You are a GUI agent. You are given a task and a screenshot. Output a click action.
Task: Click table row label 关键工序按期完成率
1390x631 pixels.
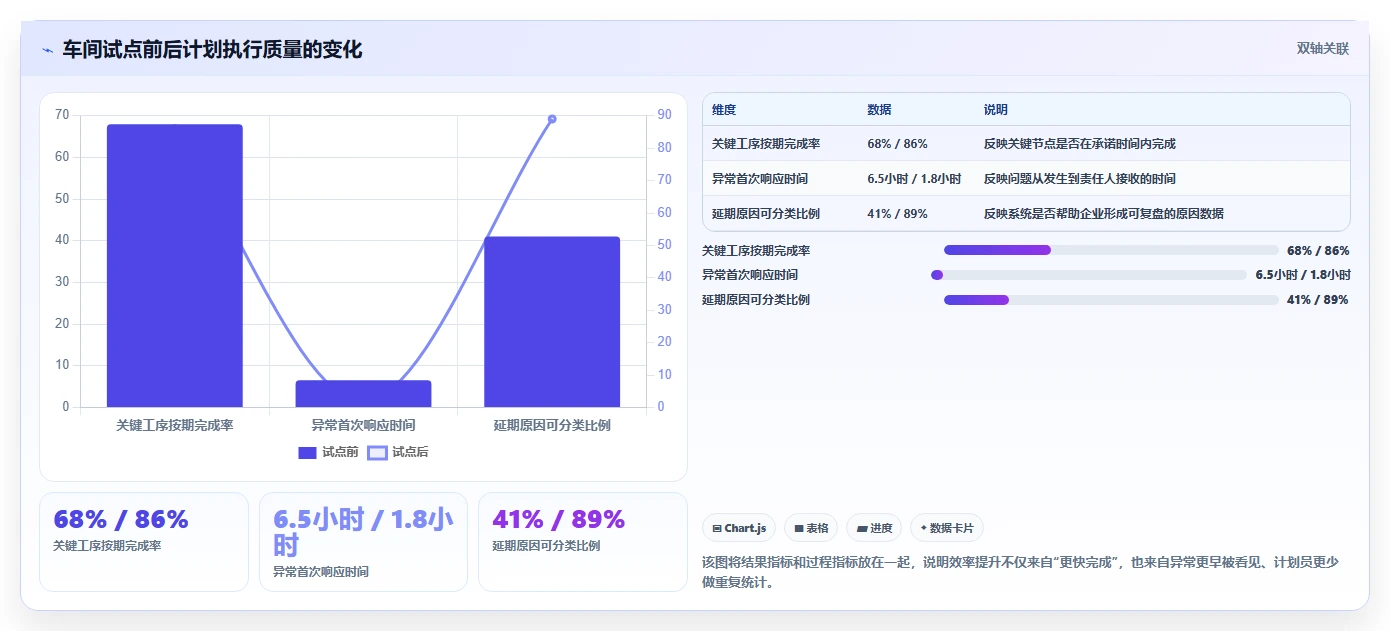(x=766, y=144)
